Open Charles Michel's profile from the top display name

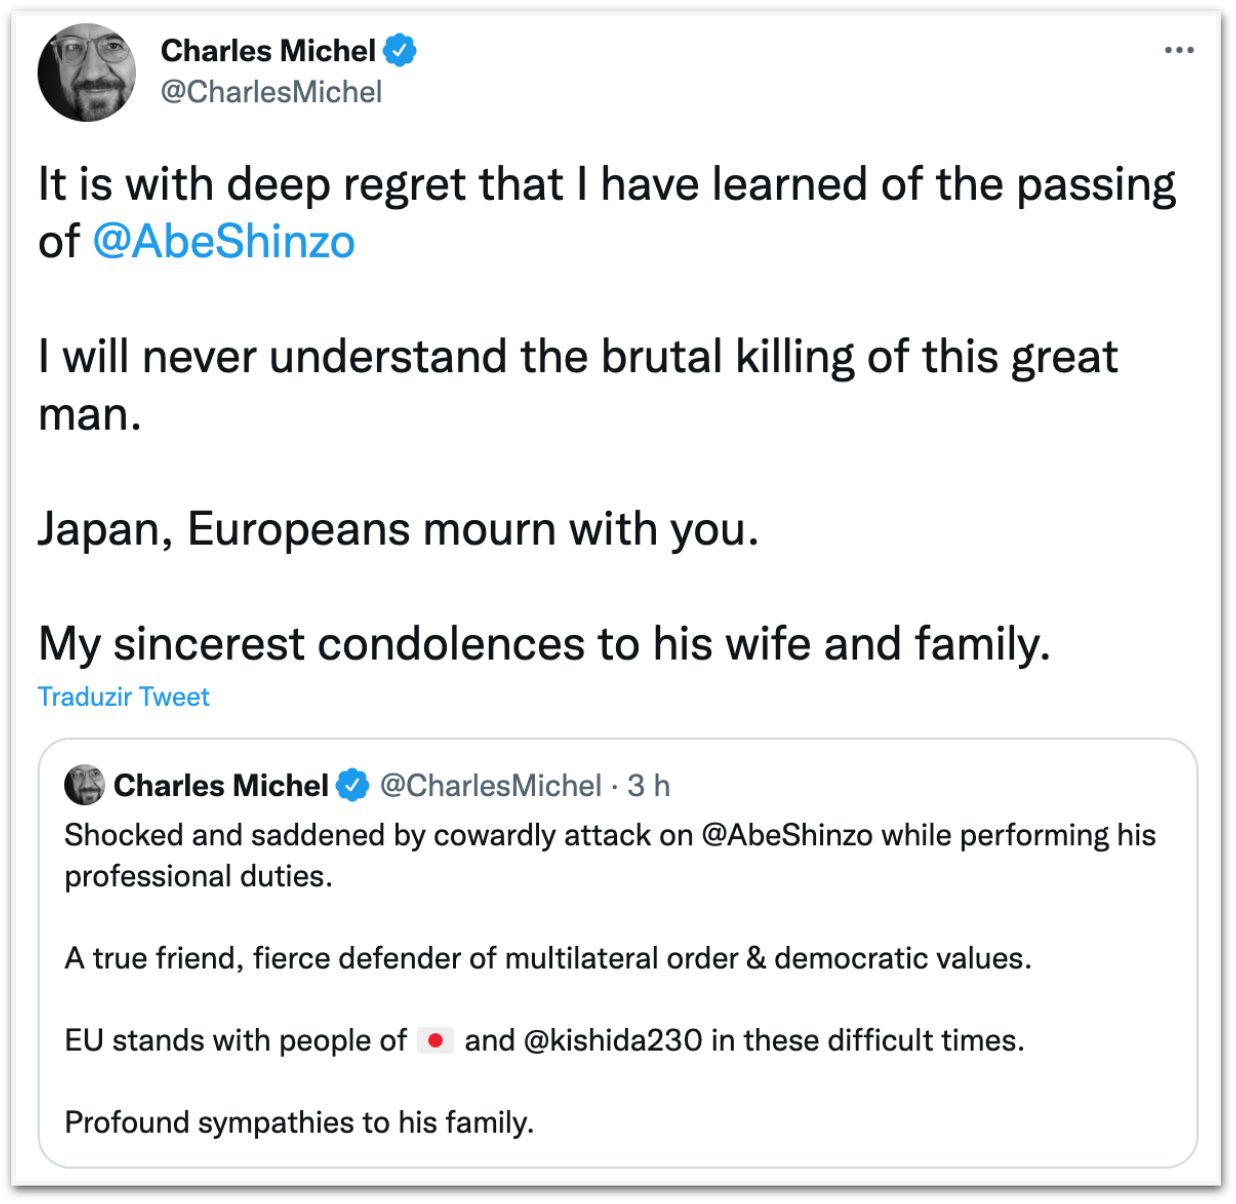(268, 50)
